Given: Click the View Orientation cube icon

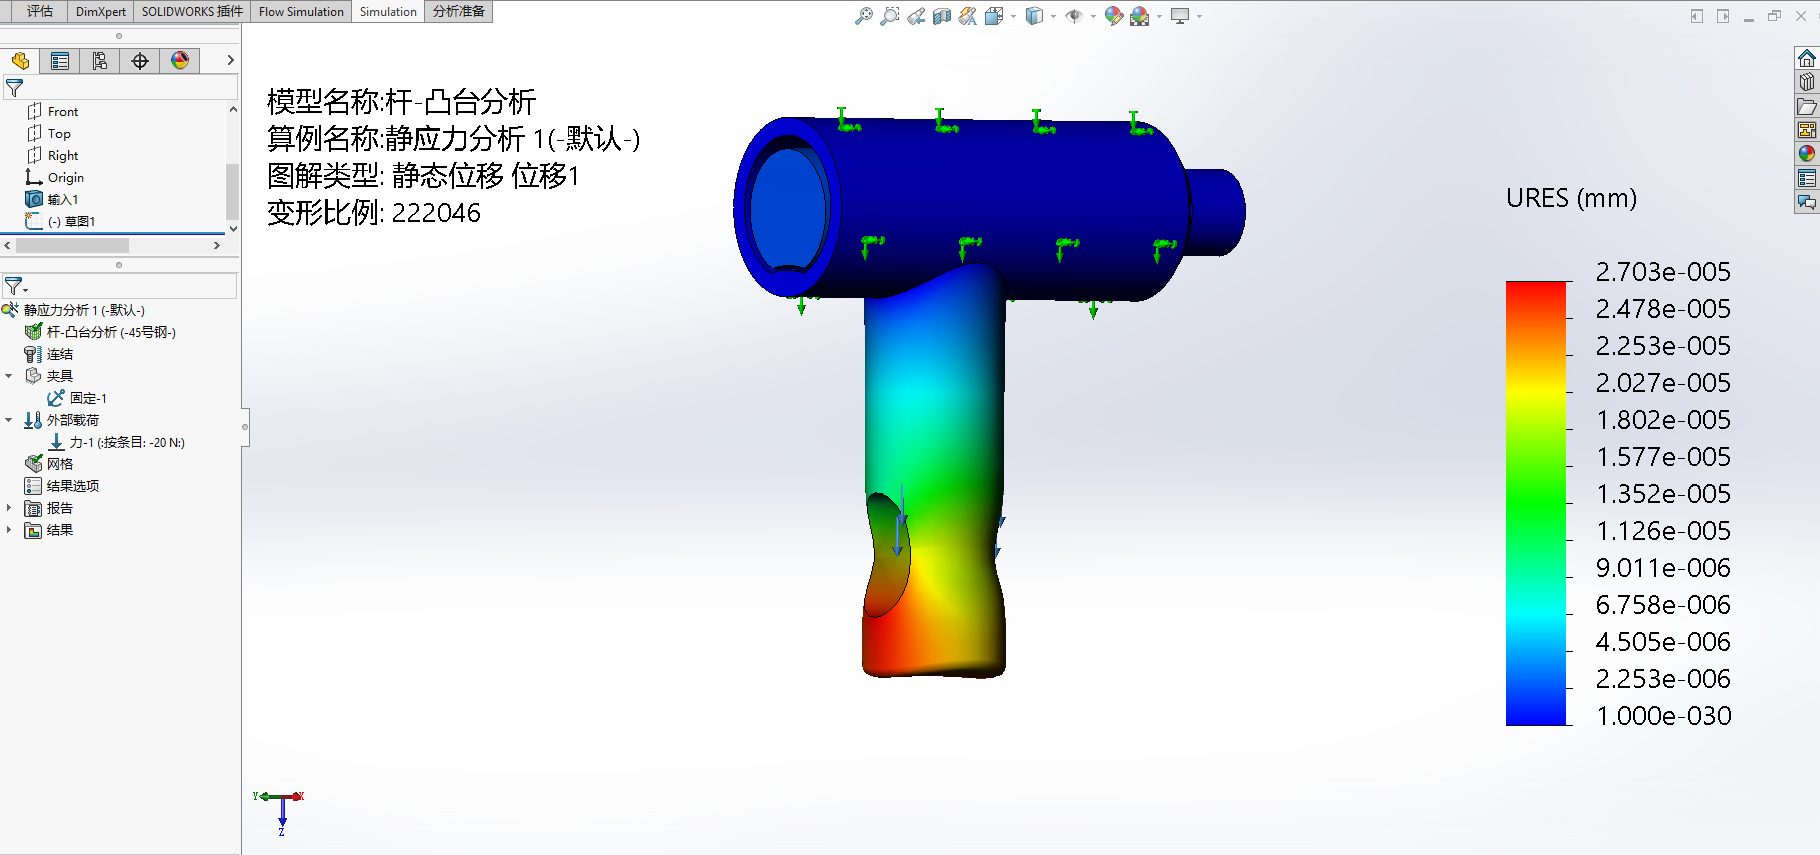Looking at the screenshot, I should pyautogui.click(x=994, y=16).
